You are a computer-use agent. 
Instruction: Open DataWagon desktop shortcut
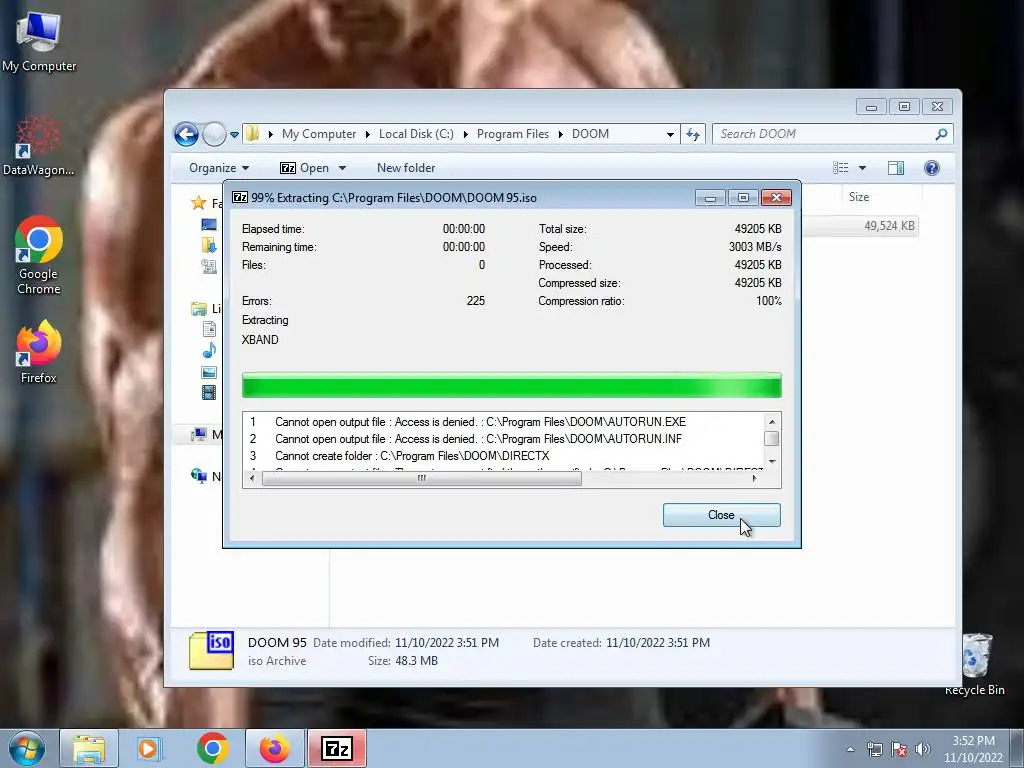point(39,145)
